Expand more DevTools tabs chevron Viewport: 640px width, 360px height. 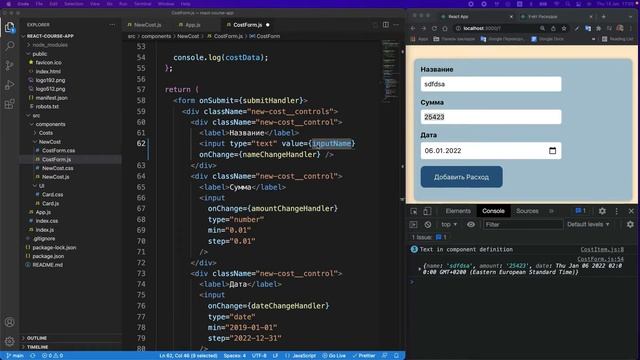coord(551,211)
